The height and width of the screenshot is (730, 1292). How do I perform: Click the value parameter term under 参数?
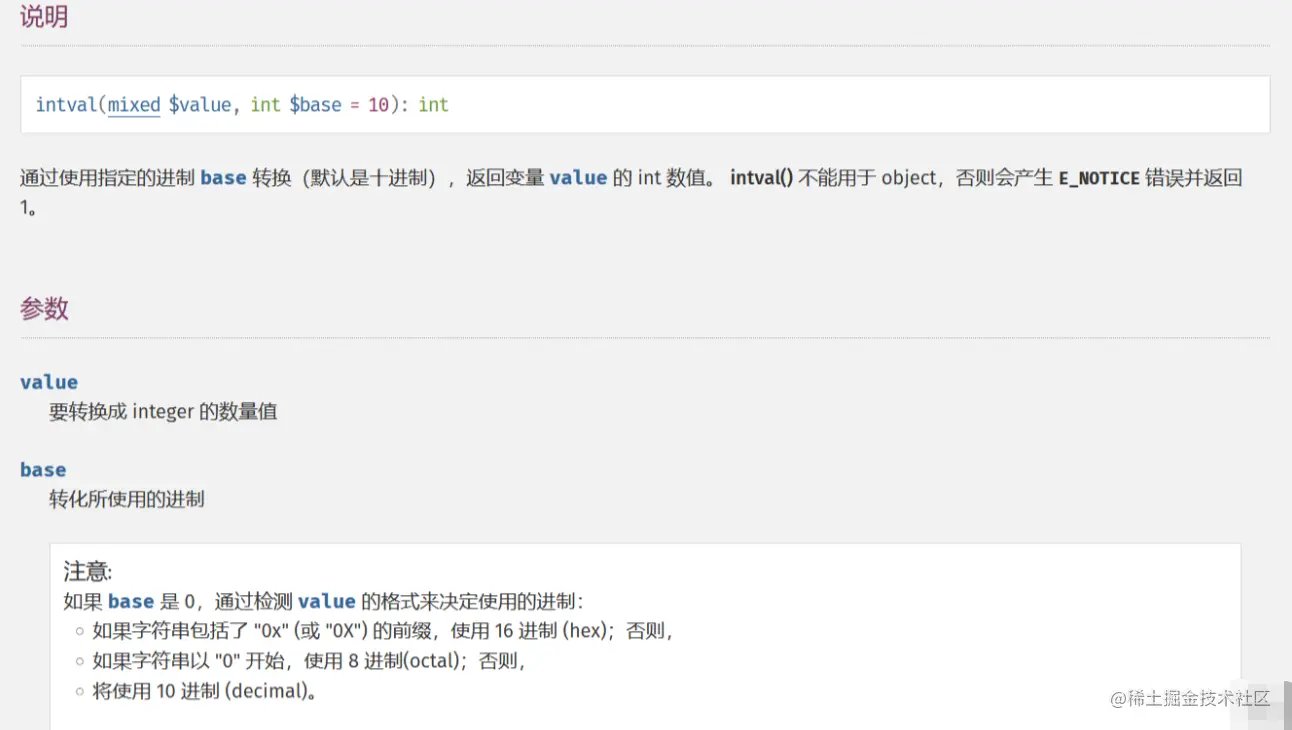(x=49, y=382)
